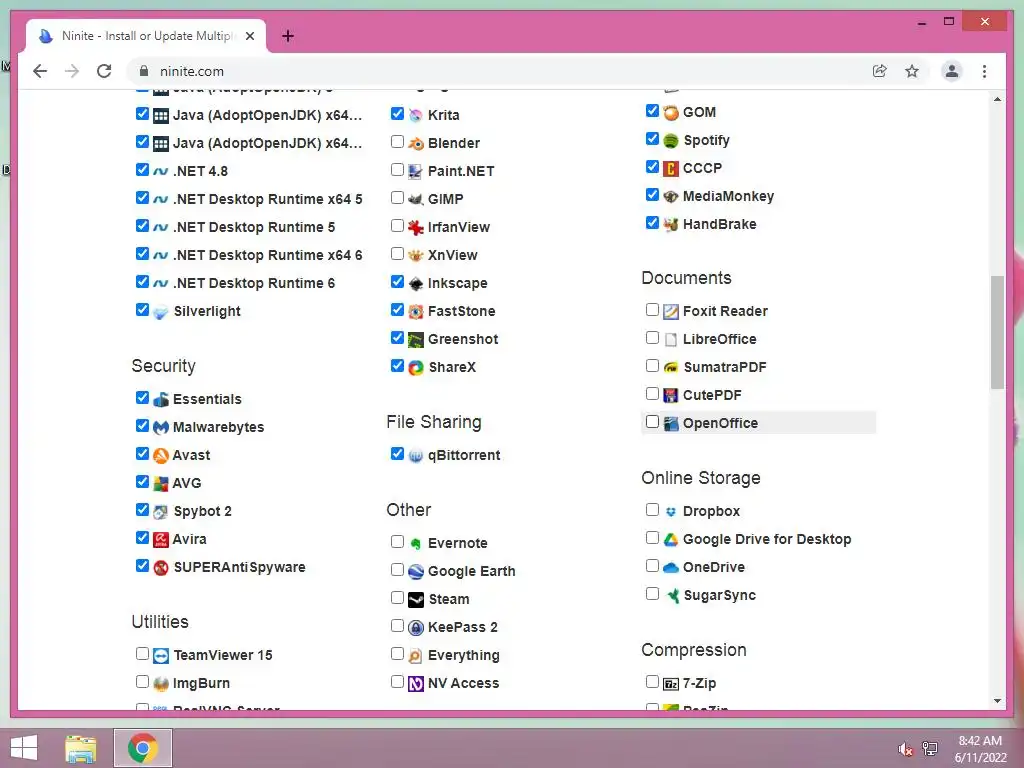Uncheck the Krita checkbox
The width and height of the screenshot is (1024, 768).
[397, 113]
